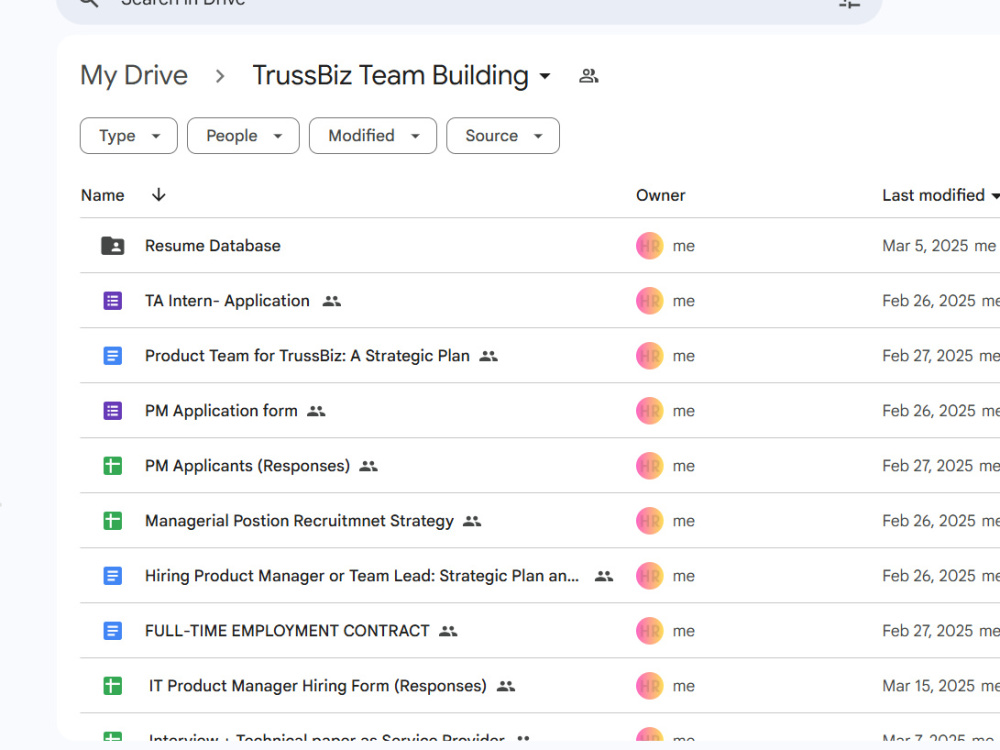The width and height of the screenshot is (1000, 750).
Task: Select the Resume Database row name
Action: click(212, 246)
